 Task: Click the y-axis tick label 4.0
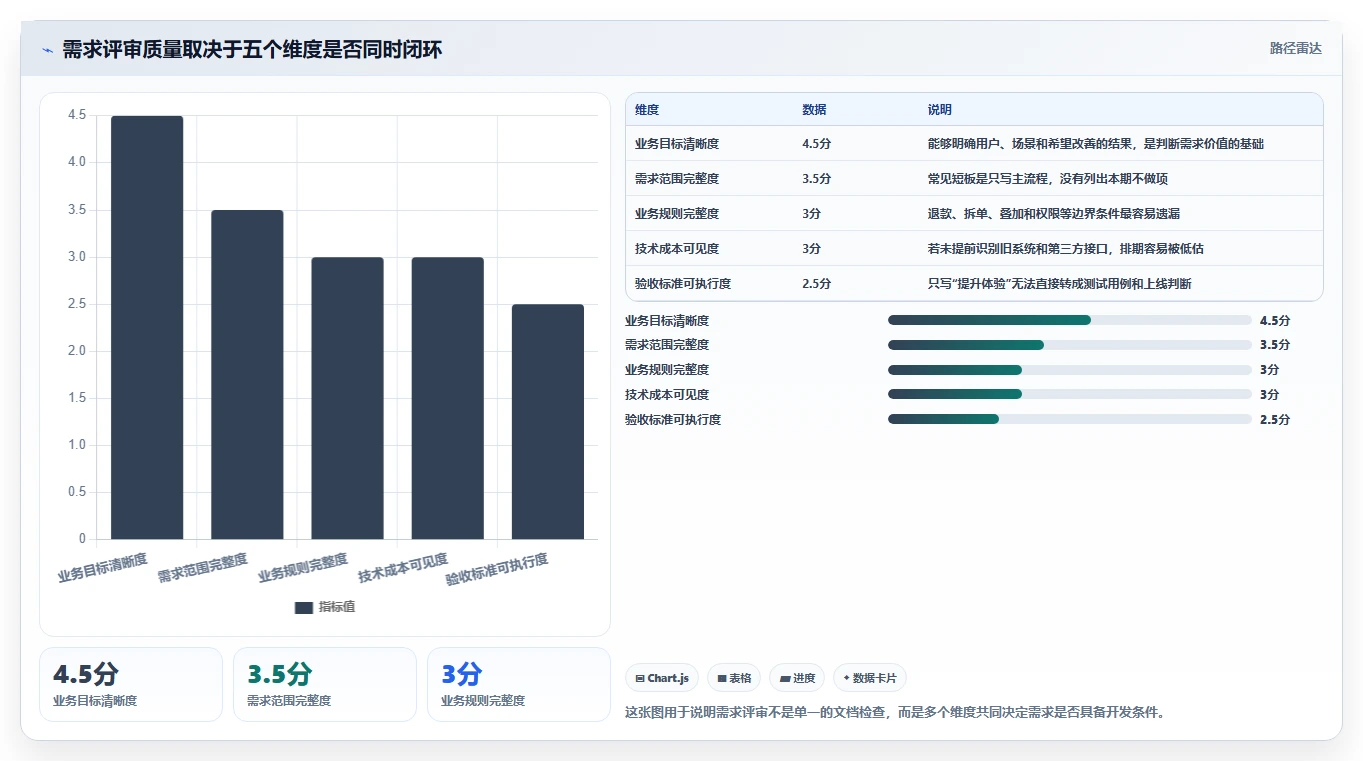click(x=77, y=163)
